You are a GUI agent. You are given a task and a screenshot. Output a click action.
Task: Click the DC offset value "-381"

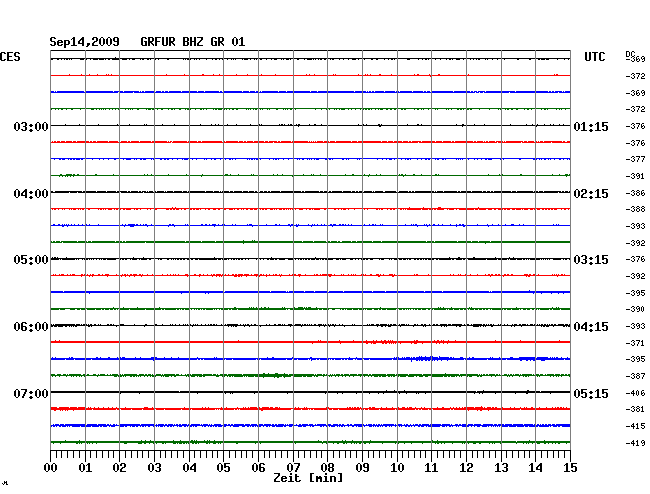635,409
